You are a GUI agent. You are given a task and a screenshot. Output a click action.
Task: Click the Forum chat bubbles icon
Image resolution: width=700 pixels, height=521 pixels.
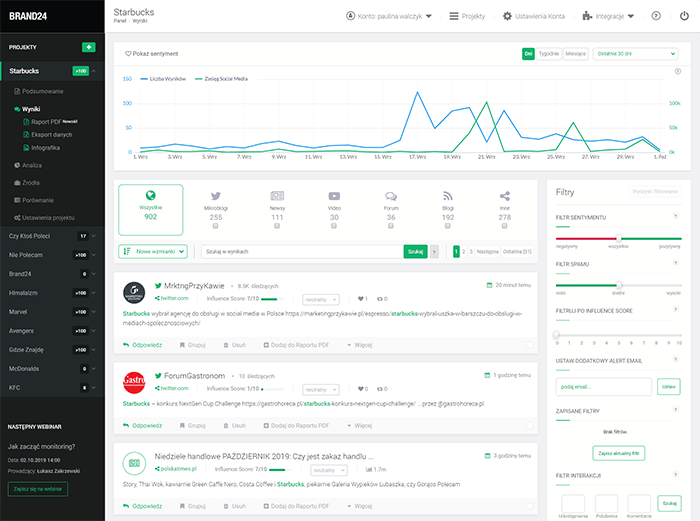click(x=391, y=196)
